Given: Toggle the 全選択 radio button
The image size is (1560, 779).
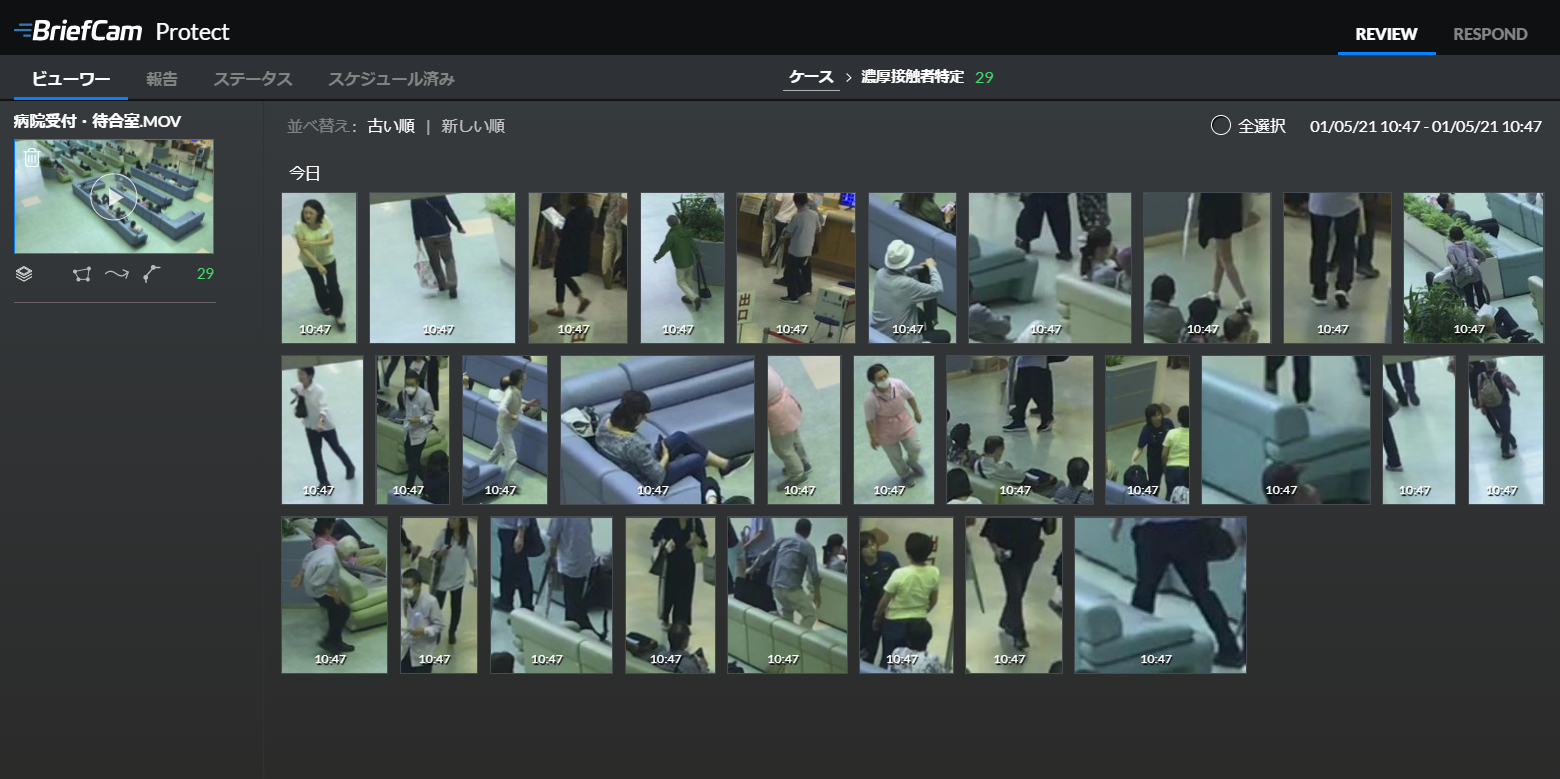Looking at the screenshot, I should [x=1220, y=126].
